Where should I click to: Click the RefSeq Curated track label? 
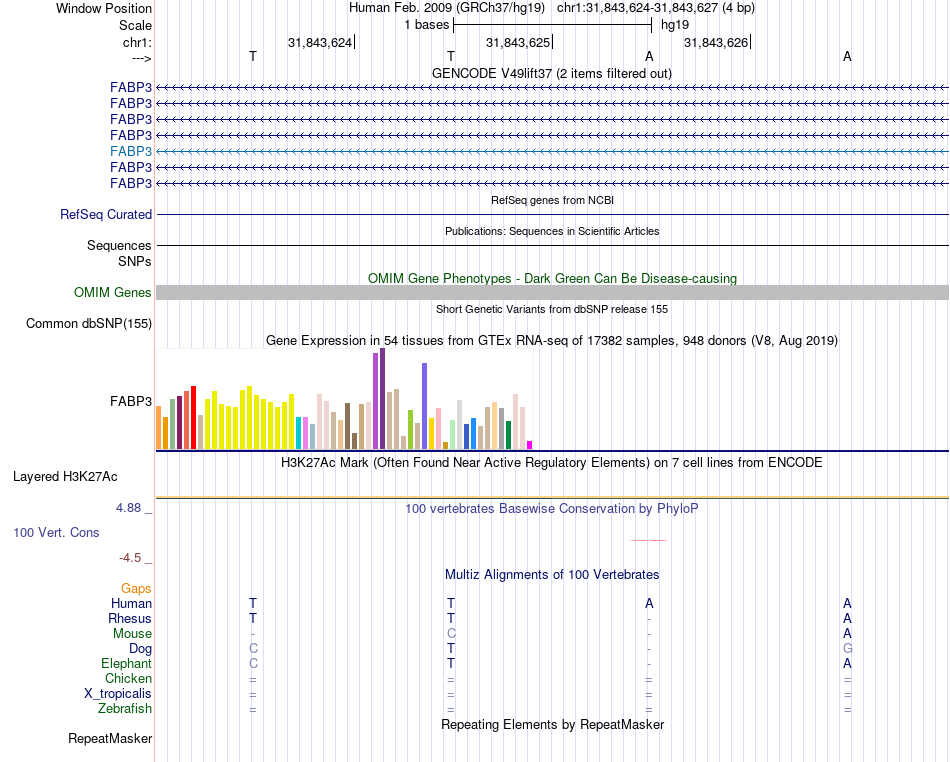pos(106,214)
